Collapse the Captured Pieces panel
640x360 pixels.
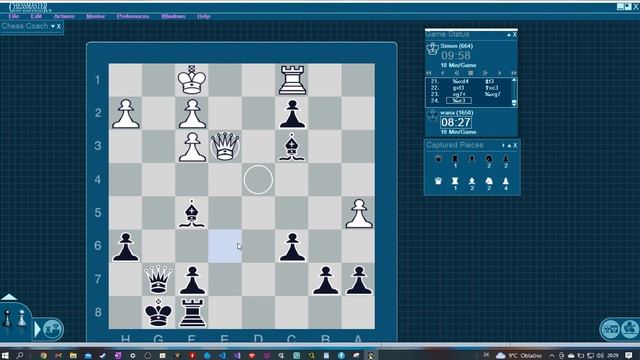point(509,145)
